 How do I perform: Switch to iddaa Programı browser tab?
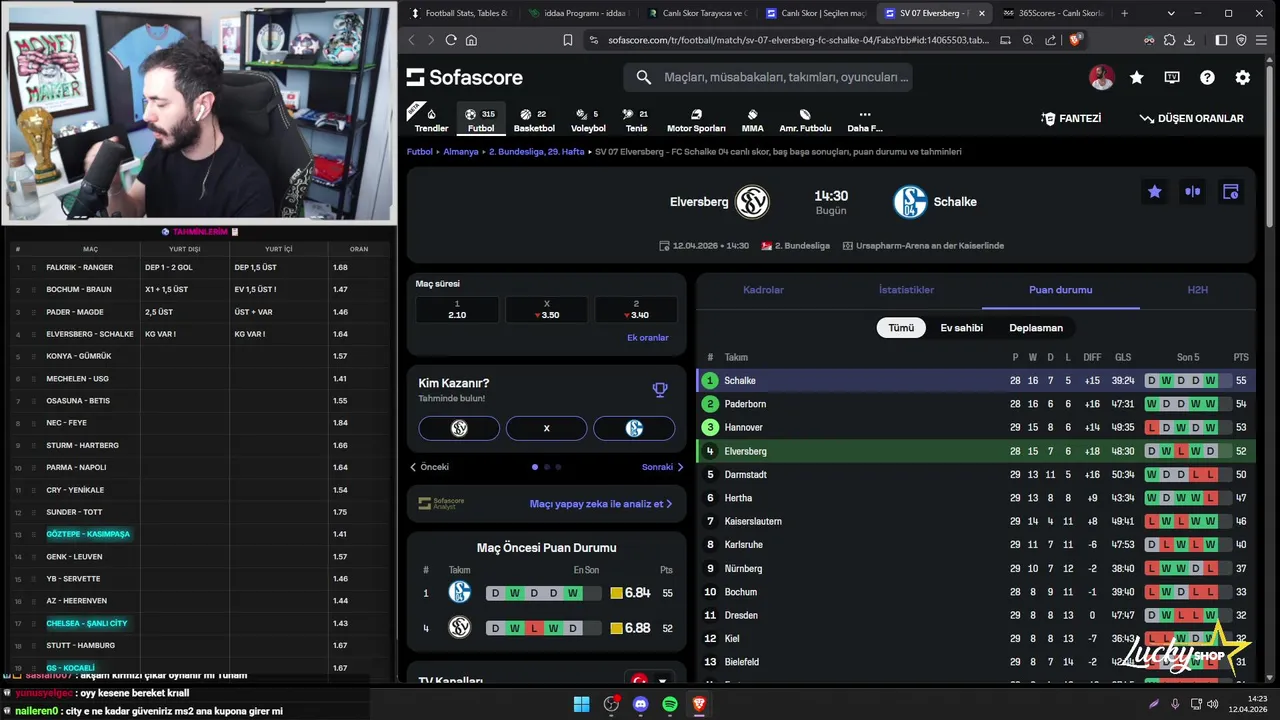click(x=578, y=13)
